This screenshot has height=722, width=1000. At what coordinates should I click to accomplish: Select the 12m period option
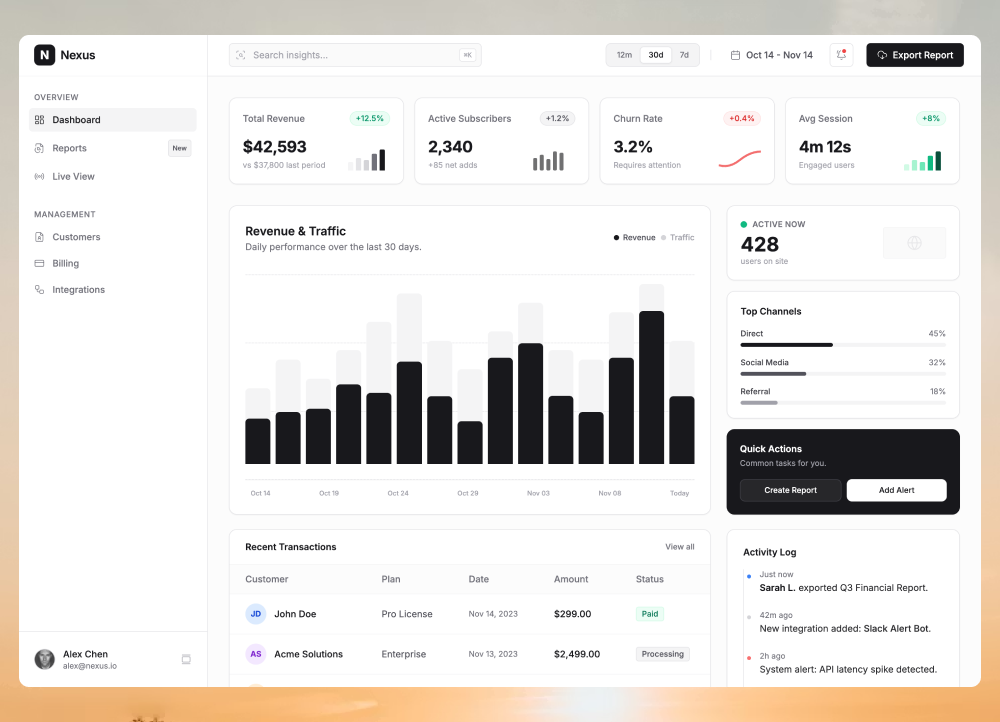[624, 55]
